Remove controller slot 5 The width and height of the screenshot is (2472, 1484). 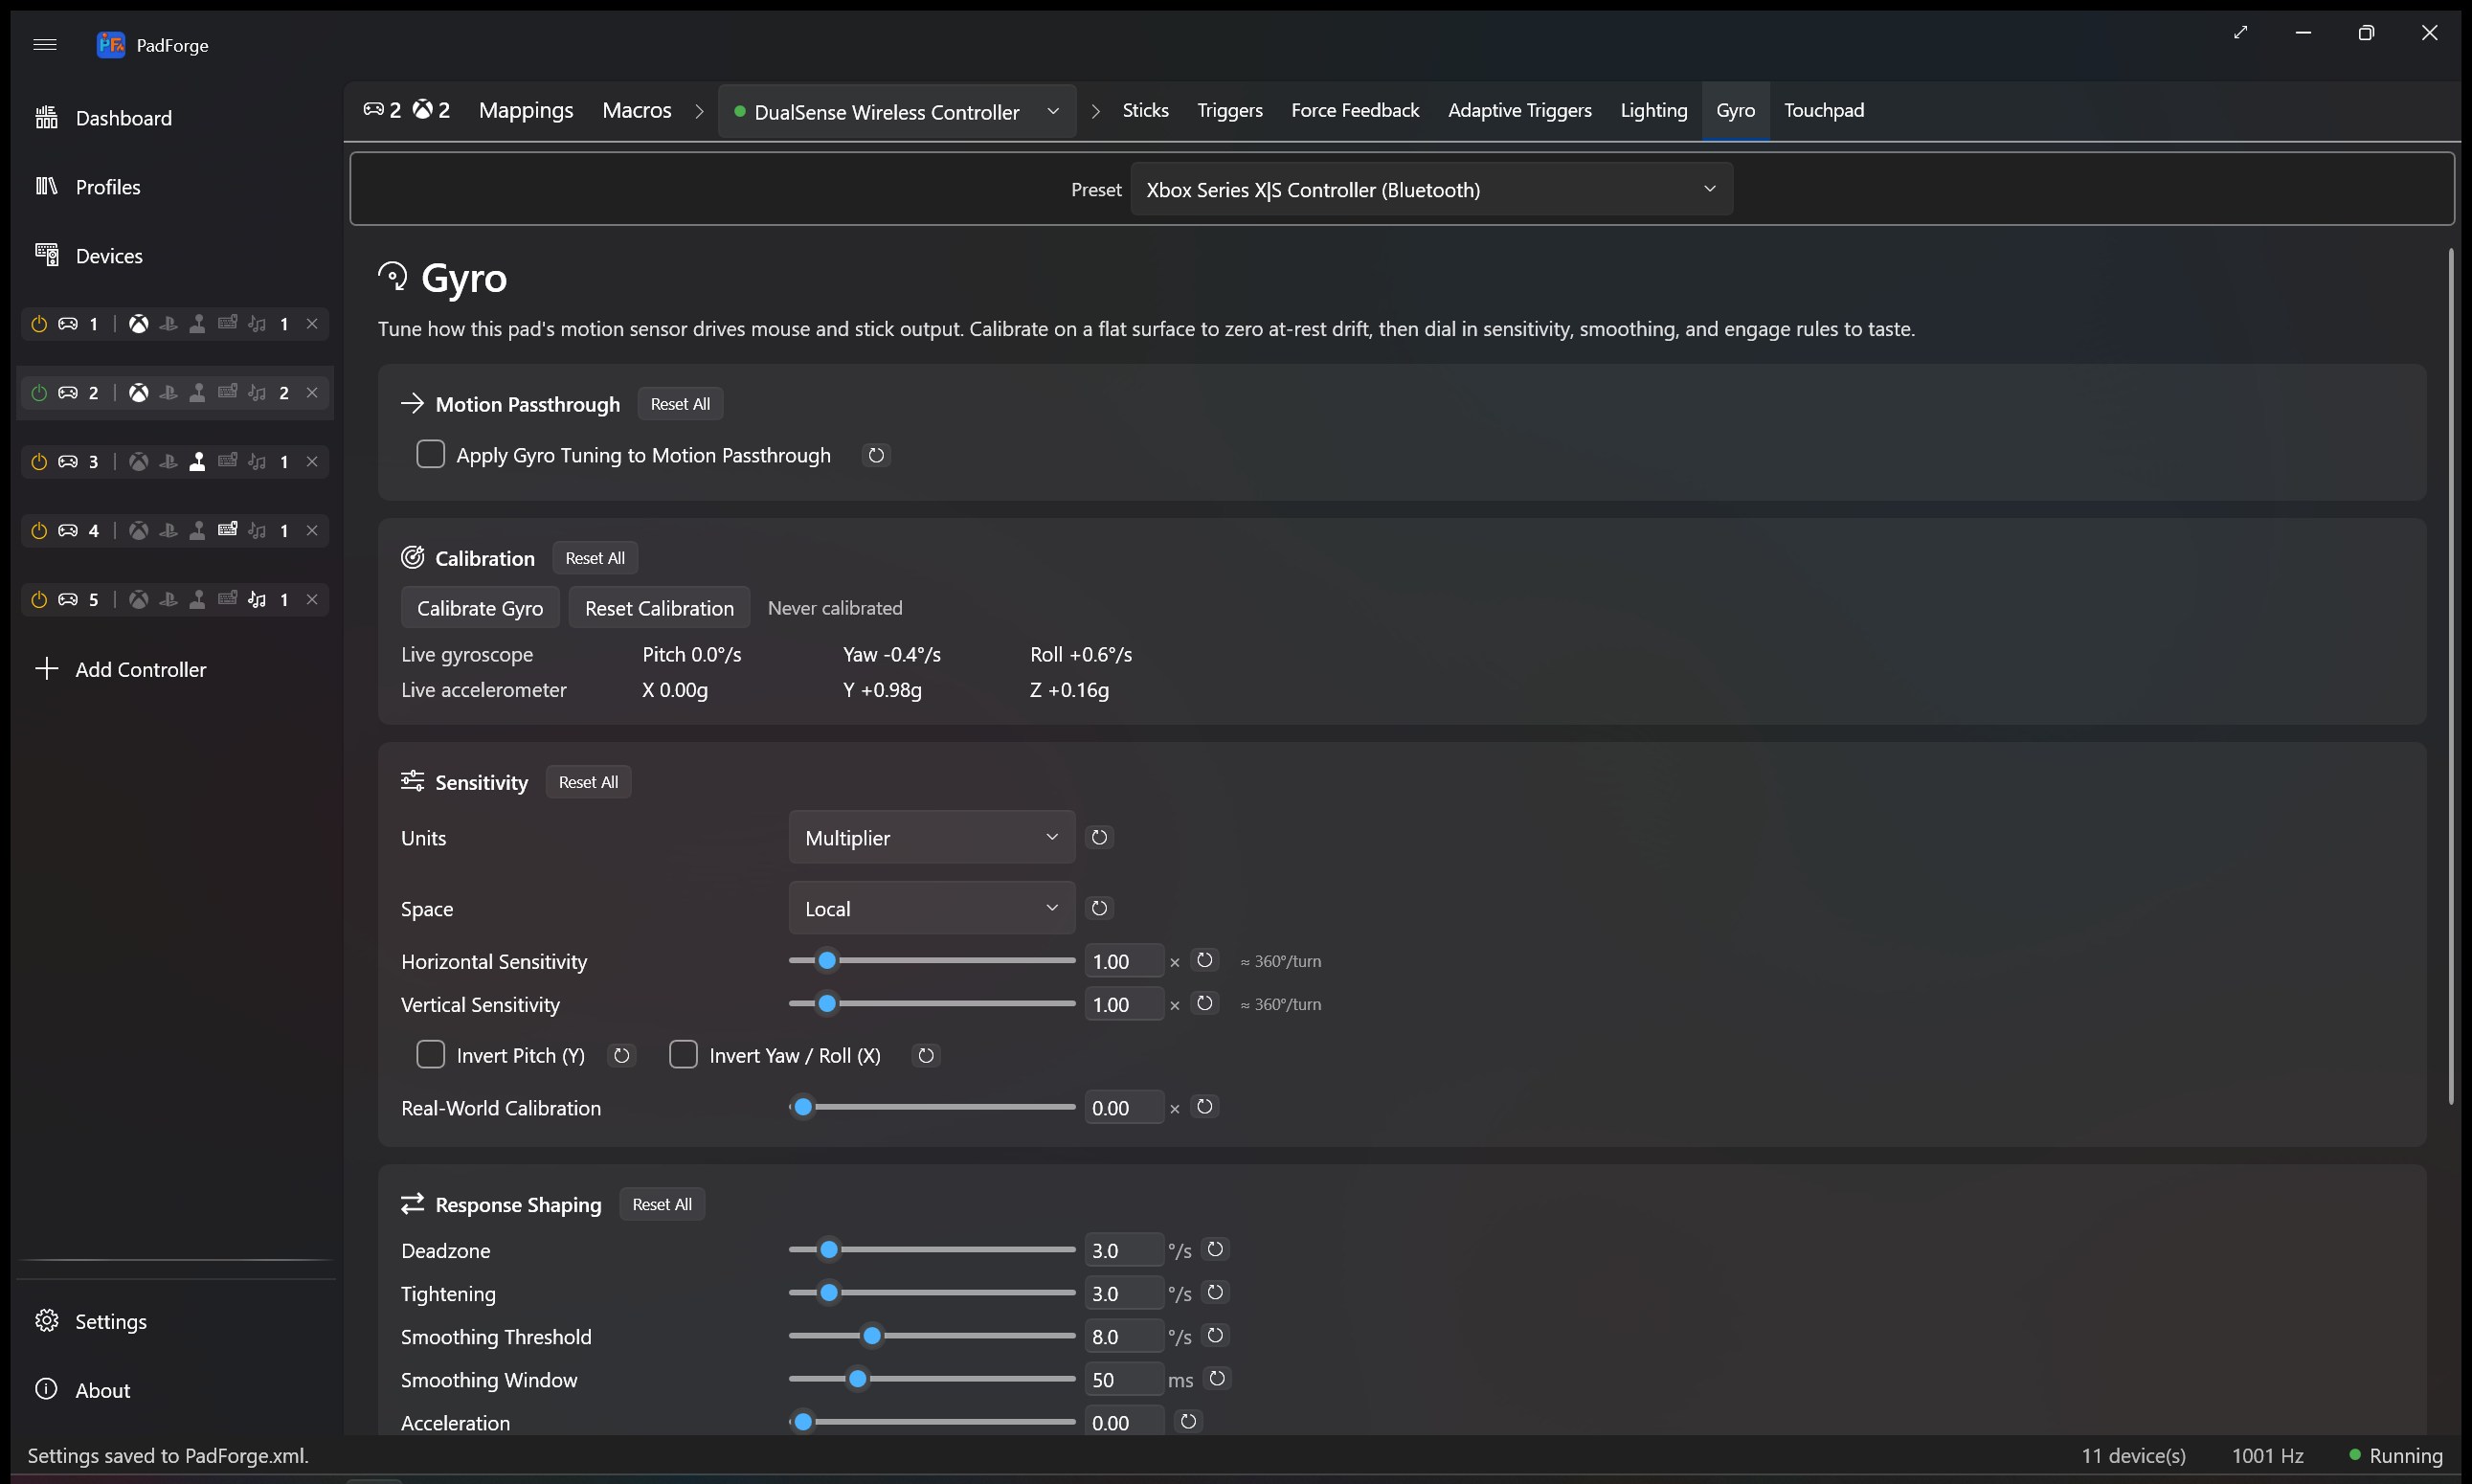312,600
